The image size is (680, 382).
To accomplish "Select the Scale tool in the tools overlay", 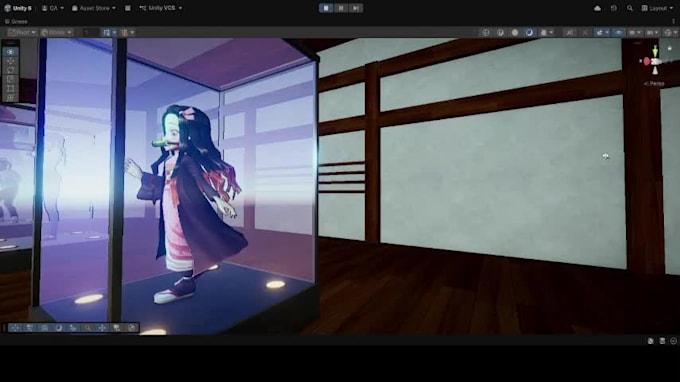I will coord(10,79).
